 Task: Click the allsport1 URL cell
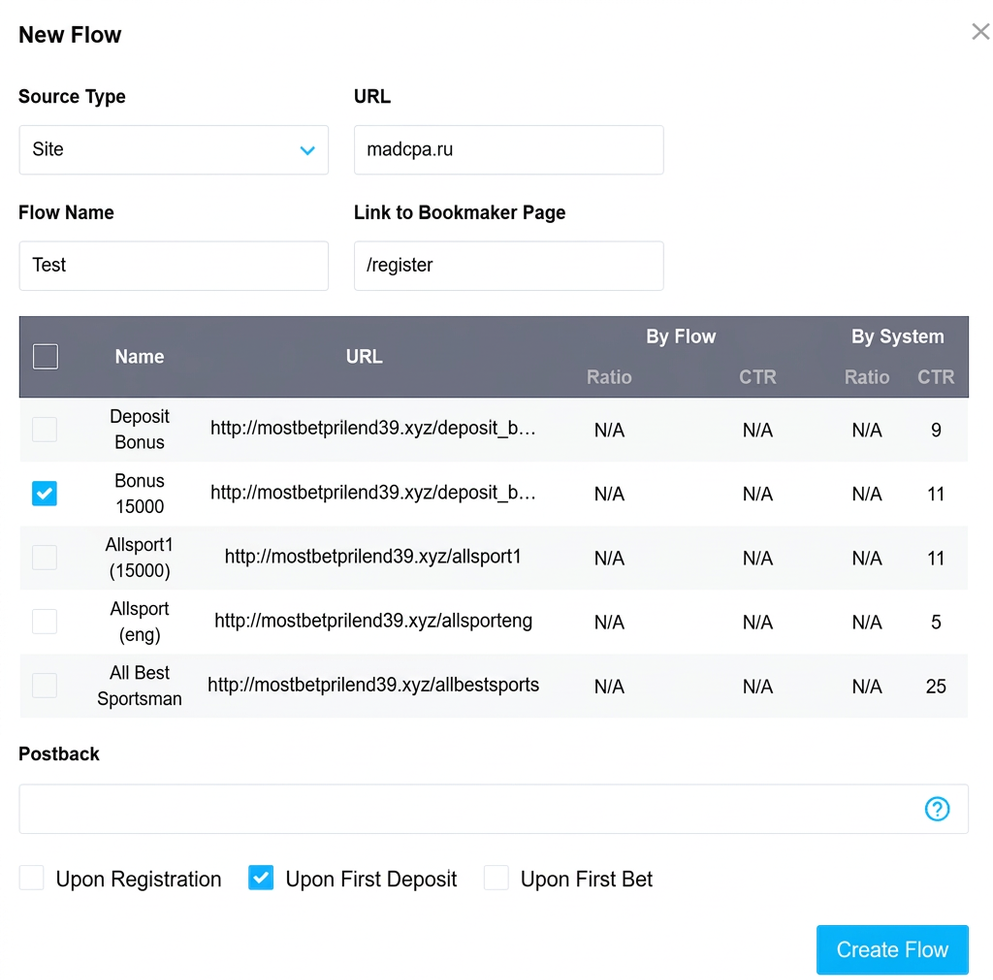coord(373,557)
